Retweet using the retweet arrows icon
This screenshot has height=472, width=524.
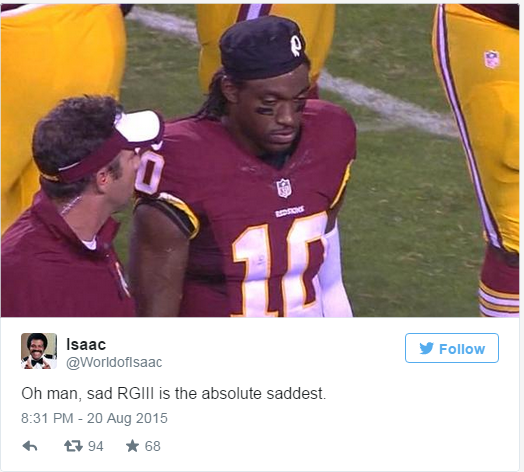(x=73, y=446)
